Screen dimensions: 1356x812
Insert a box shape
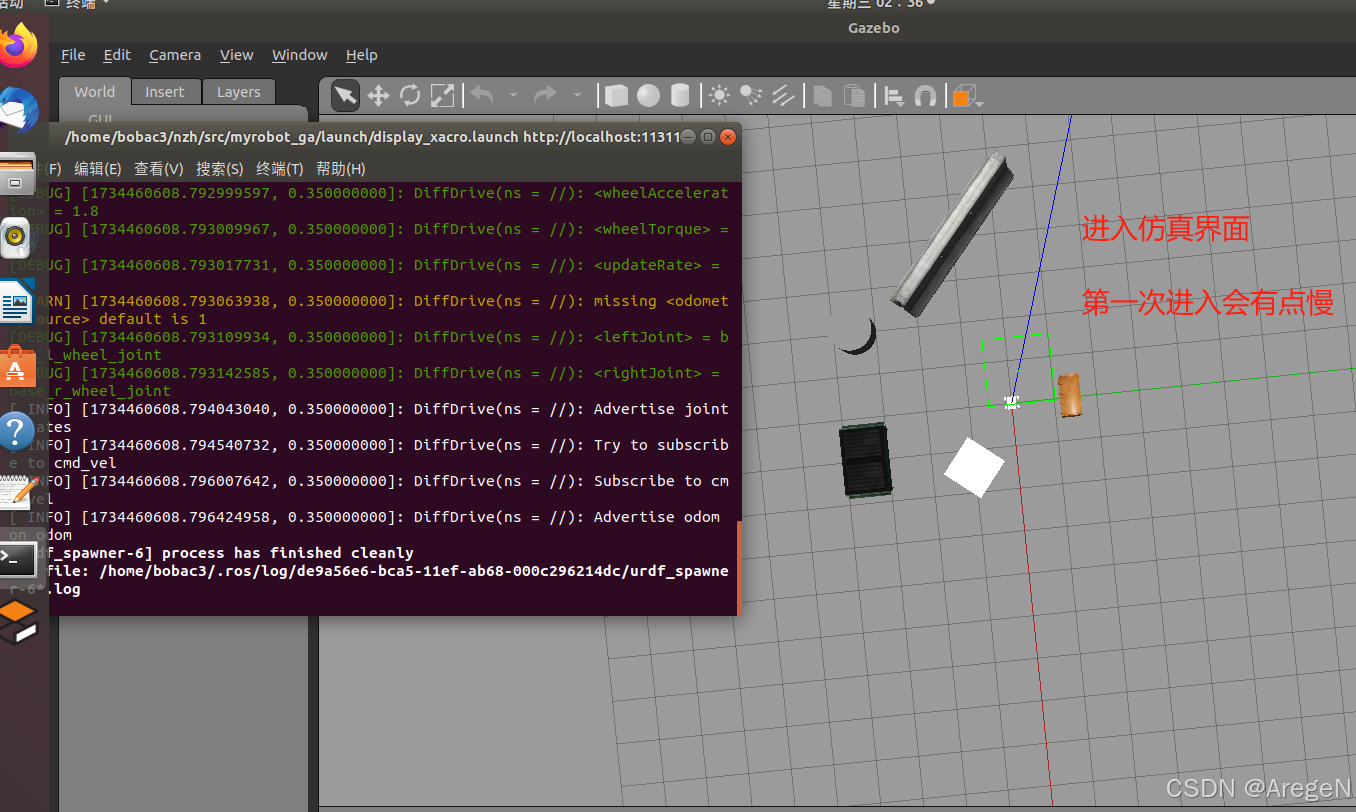(x=616, y=95)
